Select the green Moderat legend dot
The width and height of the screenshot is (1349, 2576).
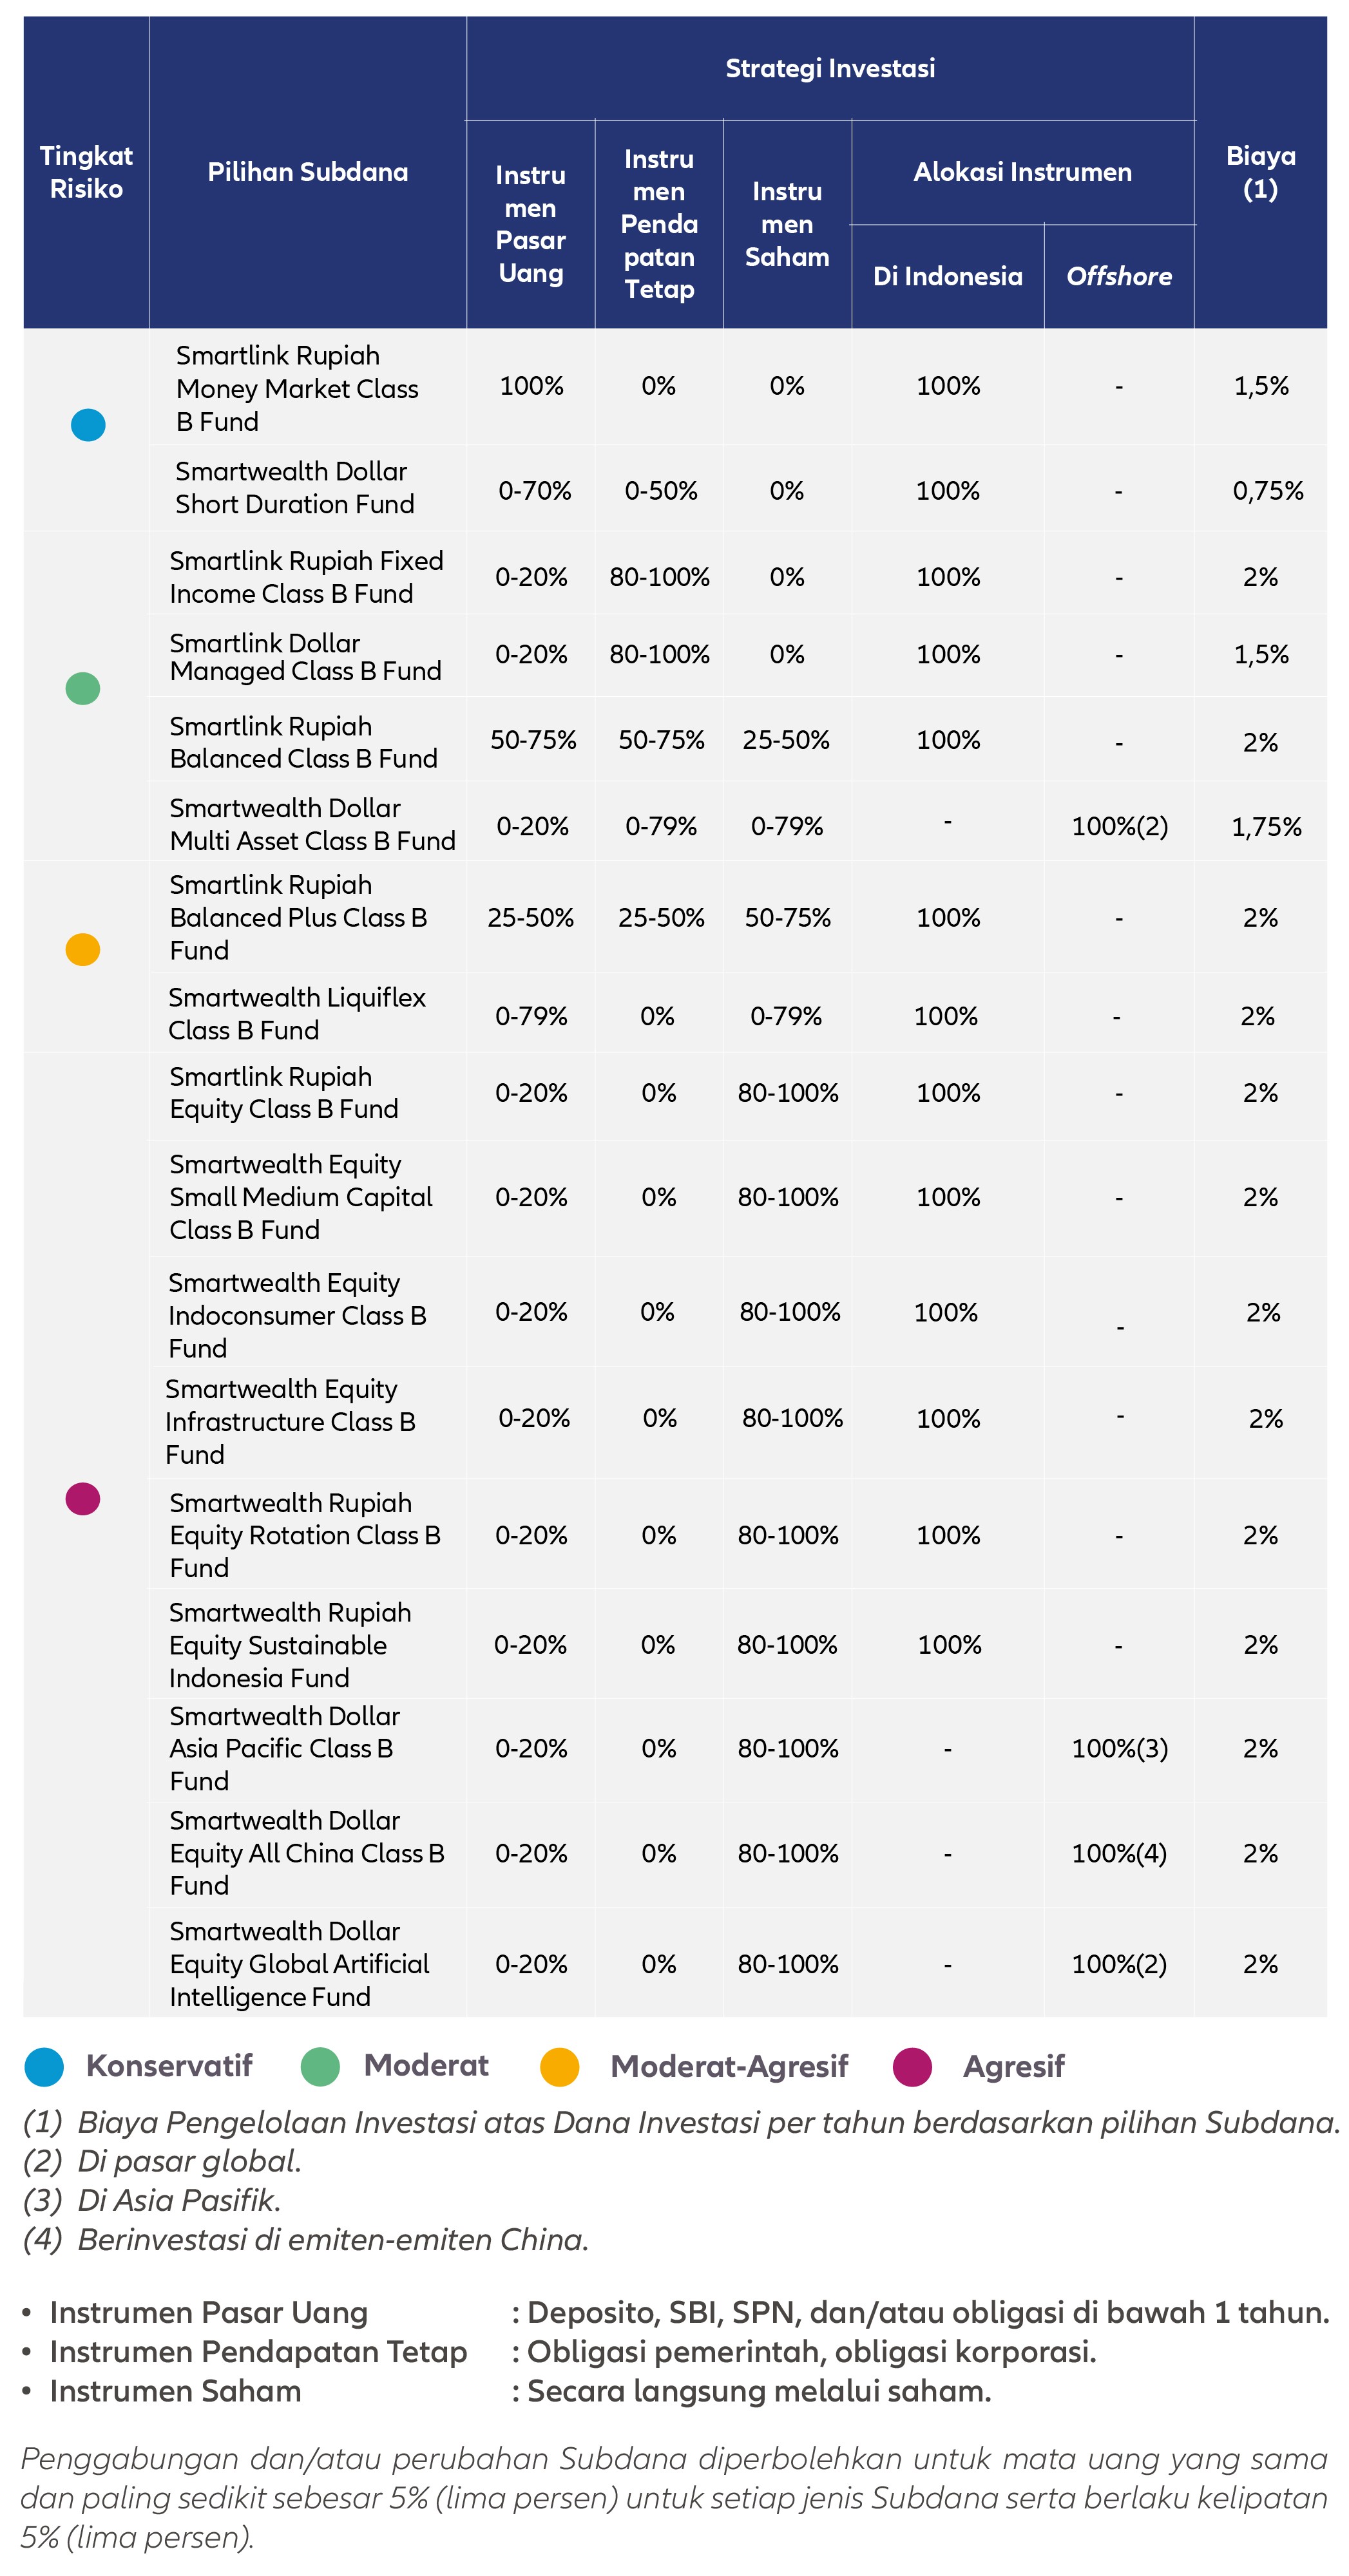point(320,2066)
